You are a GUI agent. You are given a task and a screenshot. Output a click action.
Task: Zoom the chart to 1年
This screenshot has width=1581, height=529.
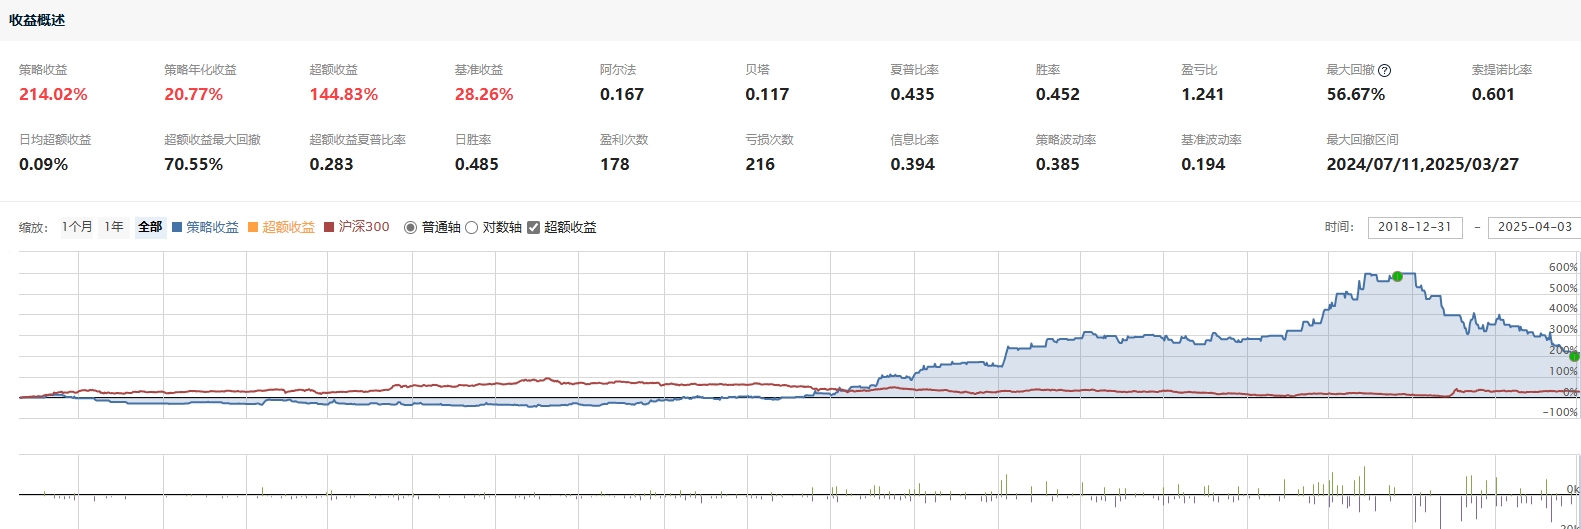point(114,227)
